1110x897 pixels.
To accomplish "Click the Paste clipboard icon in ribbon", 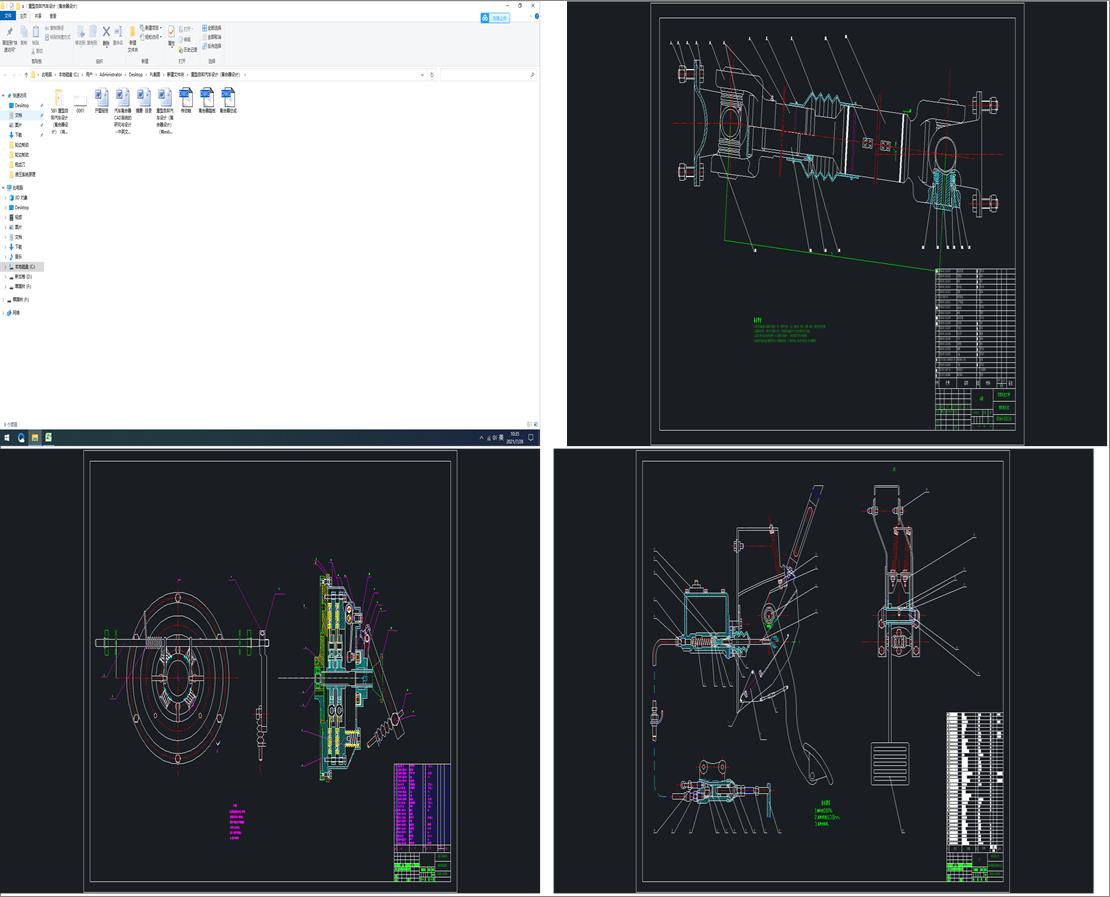I will point(36,33).
